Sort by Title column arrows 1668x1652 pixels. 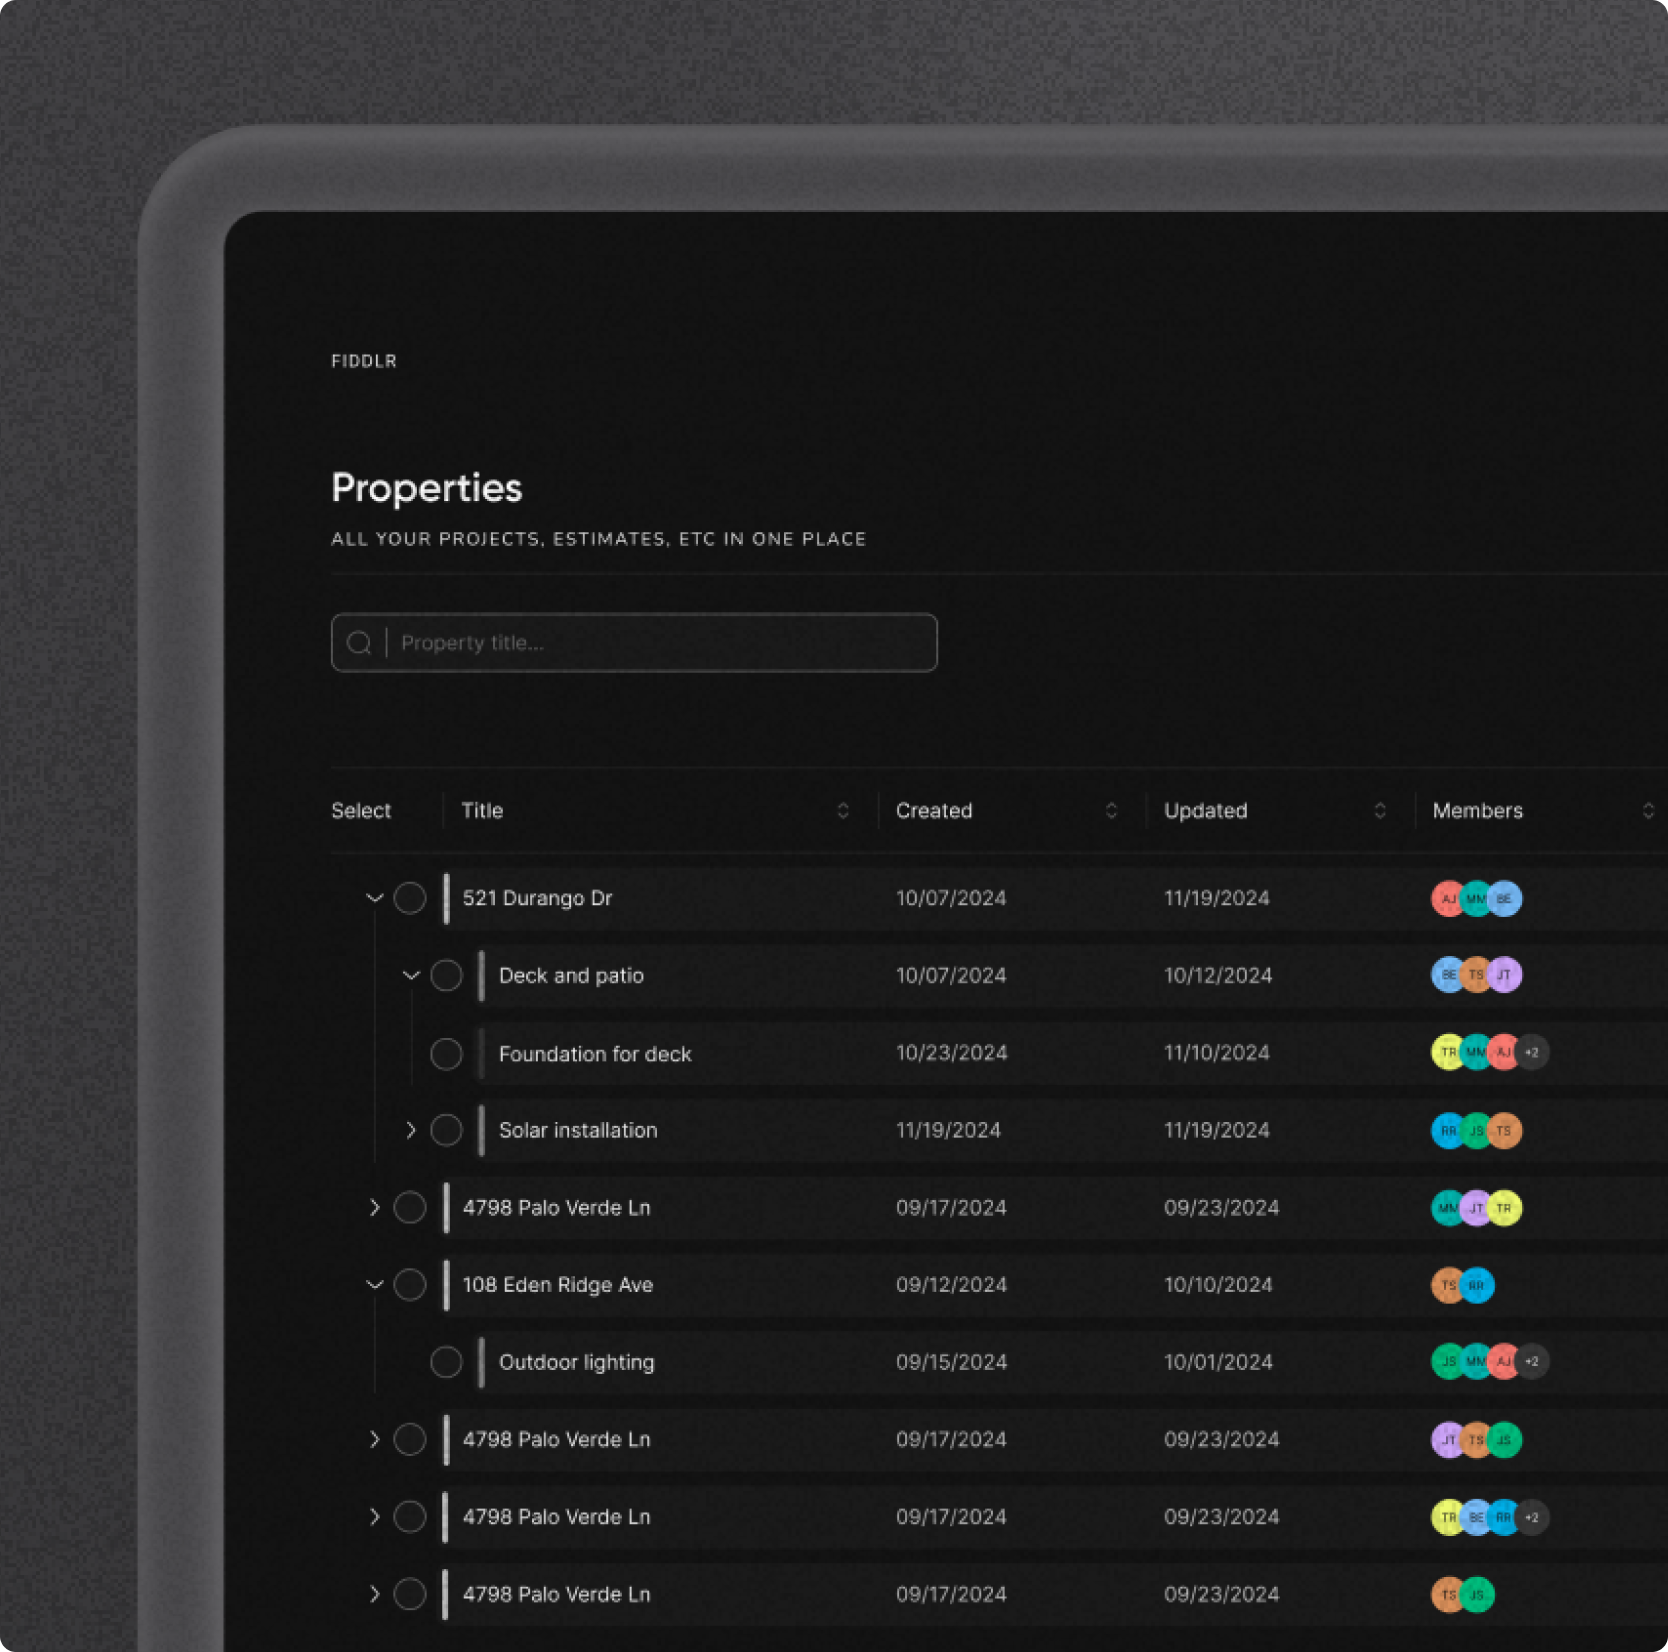(843, 811)
